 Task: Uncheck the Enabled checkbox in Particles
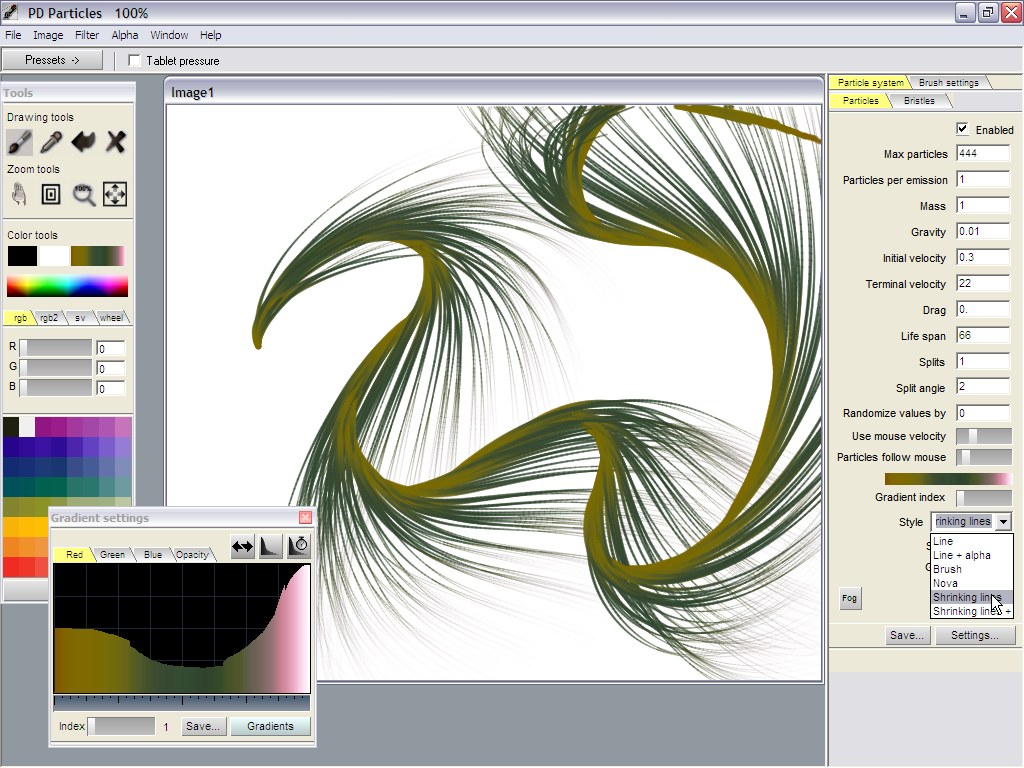coord(962,129)
